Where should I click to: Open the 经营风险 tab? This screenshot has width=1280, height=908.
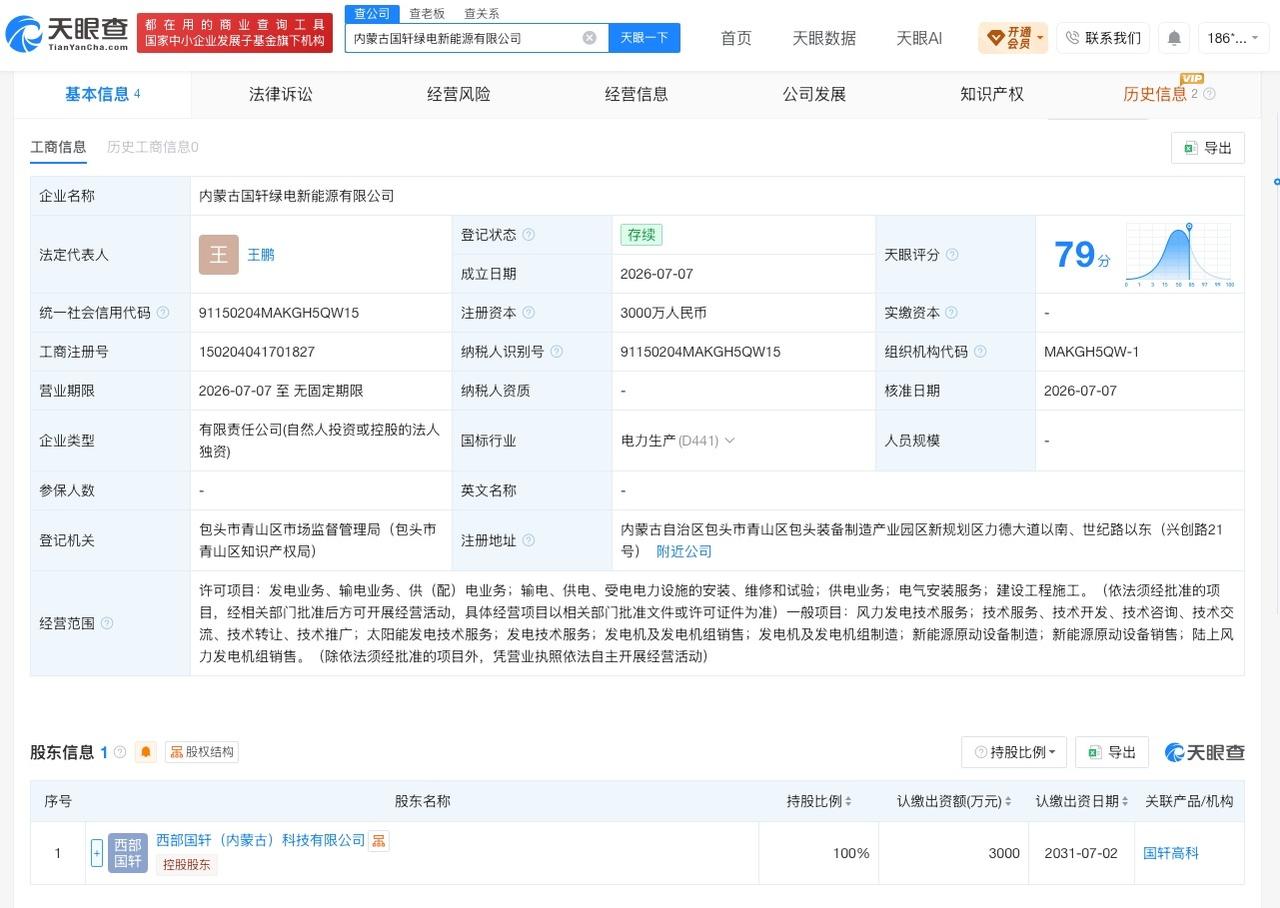[x=459, y=94]
